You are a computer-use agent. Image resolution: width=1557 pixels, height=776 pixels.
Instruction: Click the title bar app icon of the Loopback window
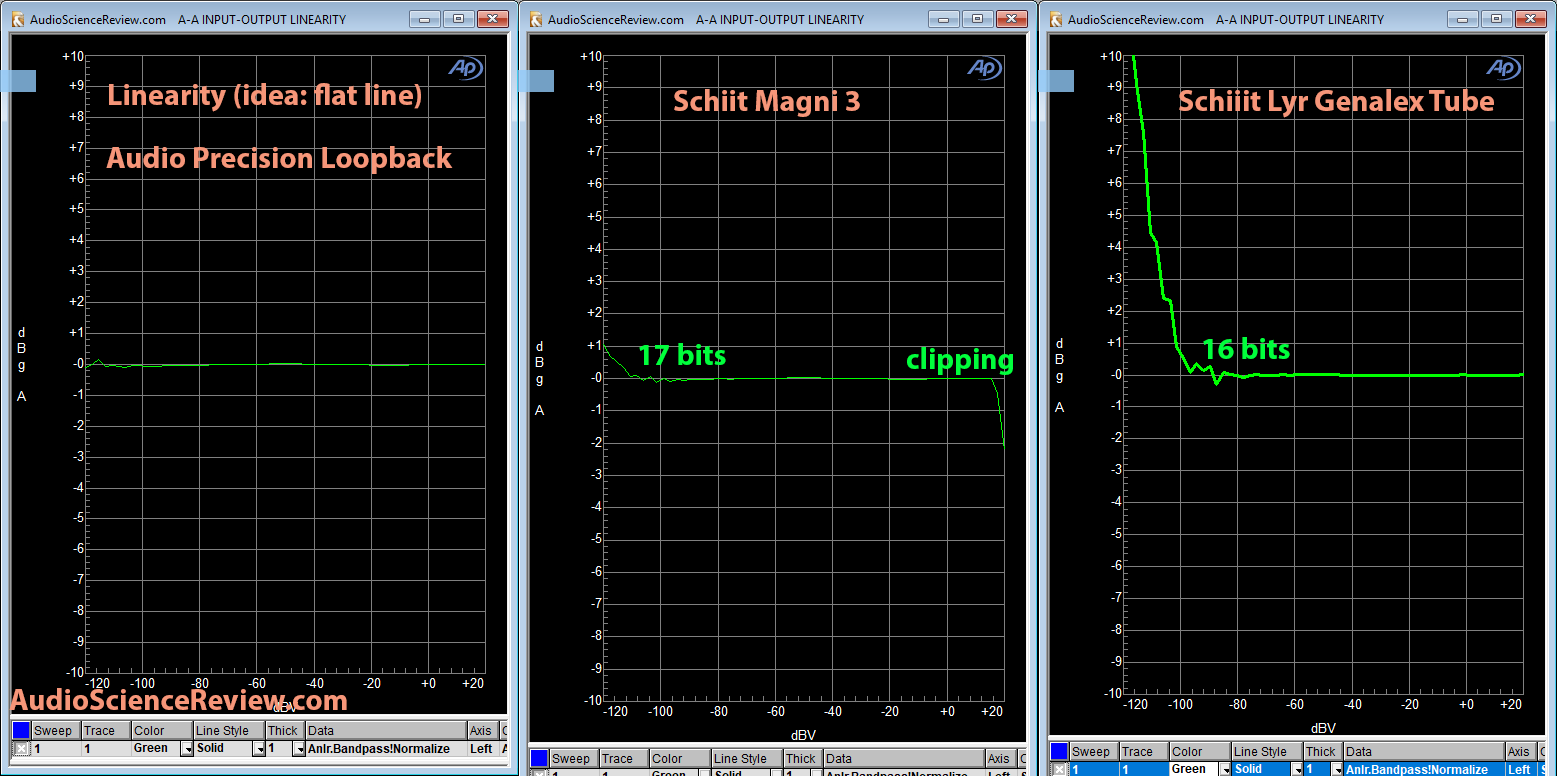click(17, 19)
